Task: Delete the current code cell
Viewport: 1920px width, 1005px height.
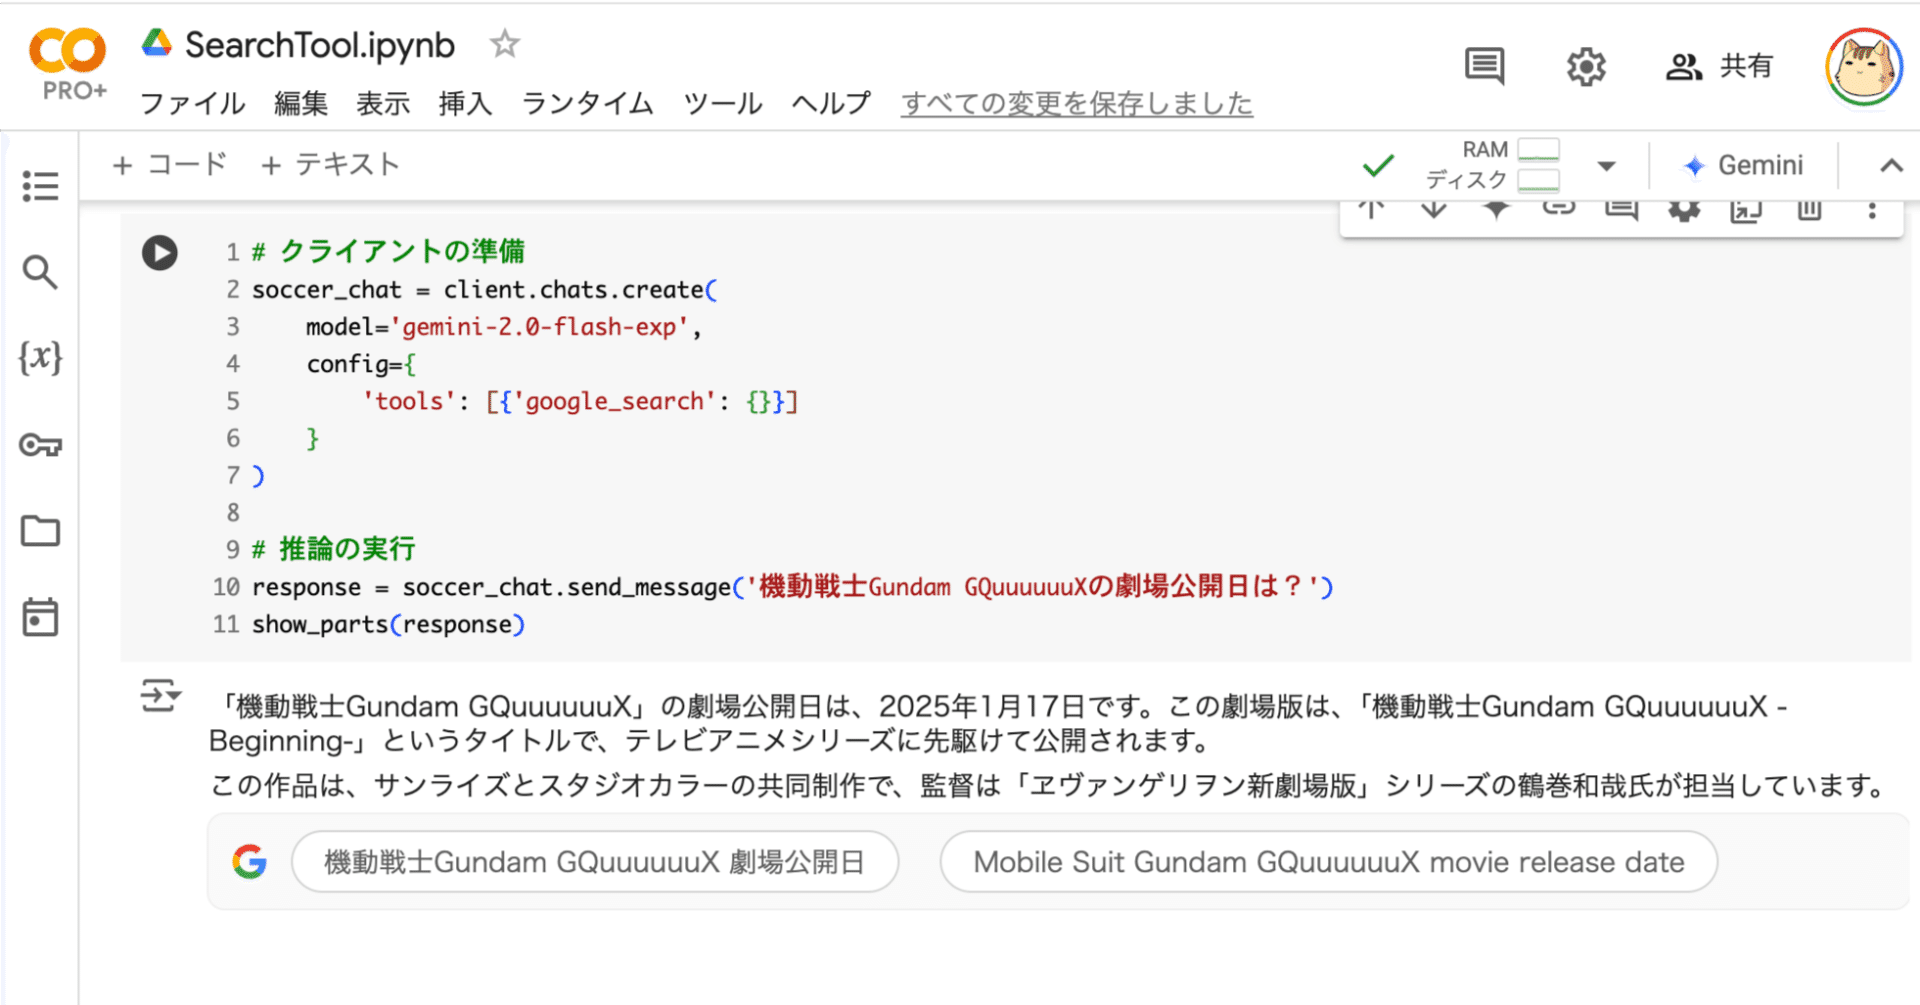Action: 1808,209
